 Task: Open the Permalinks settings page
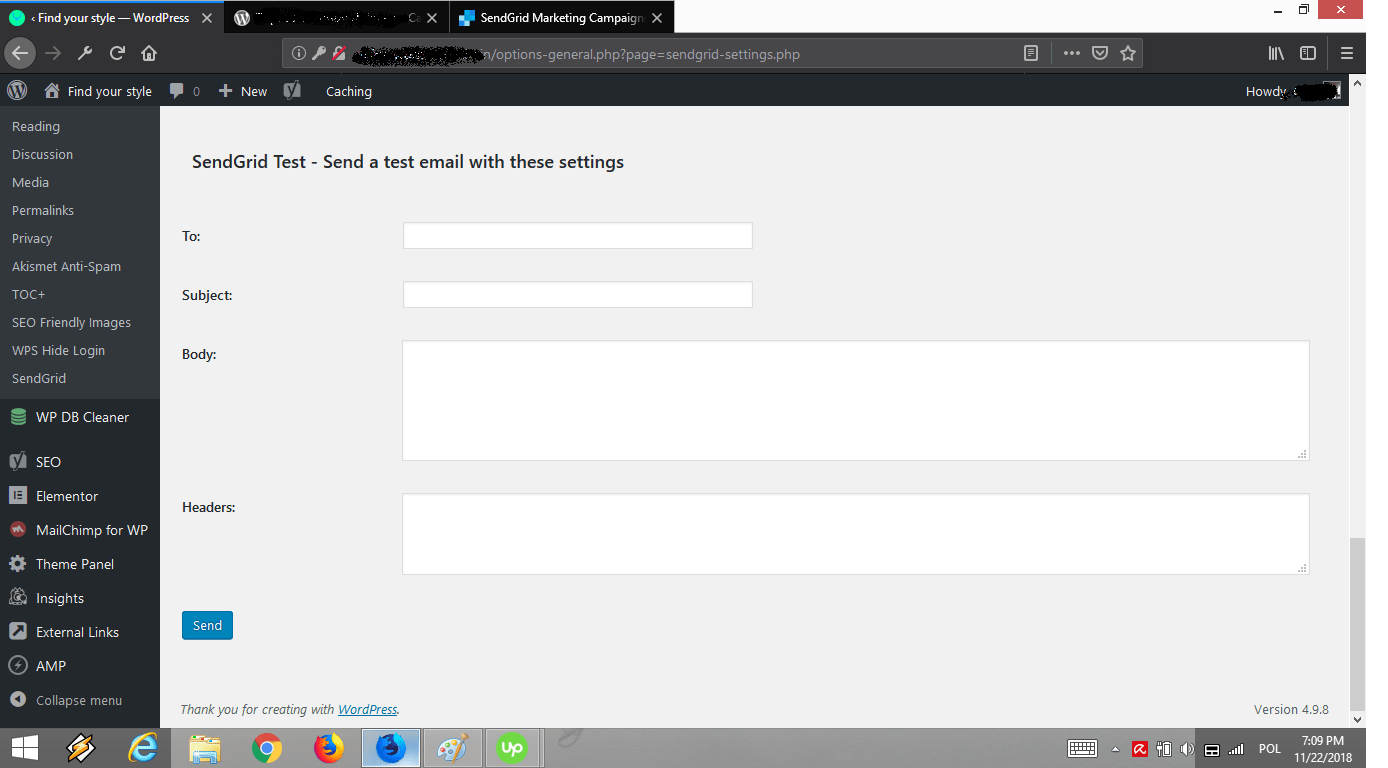43,210
